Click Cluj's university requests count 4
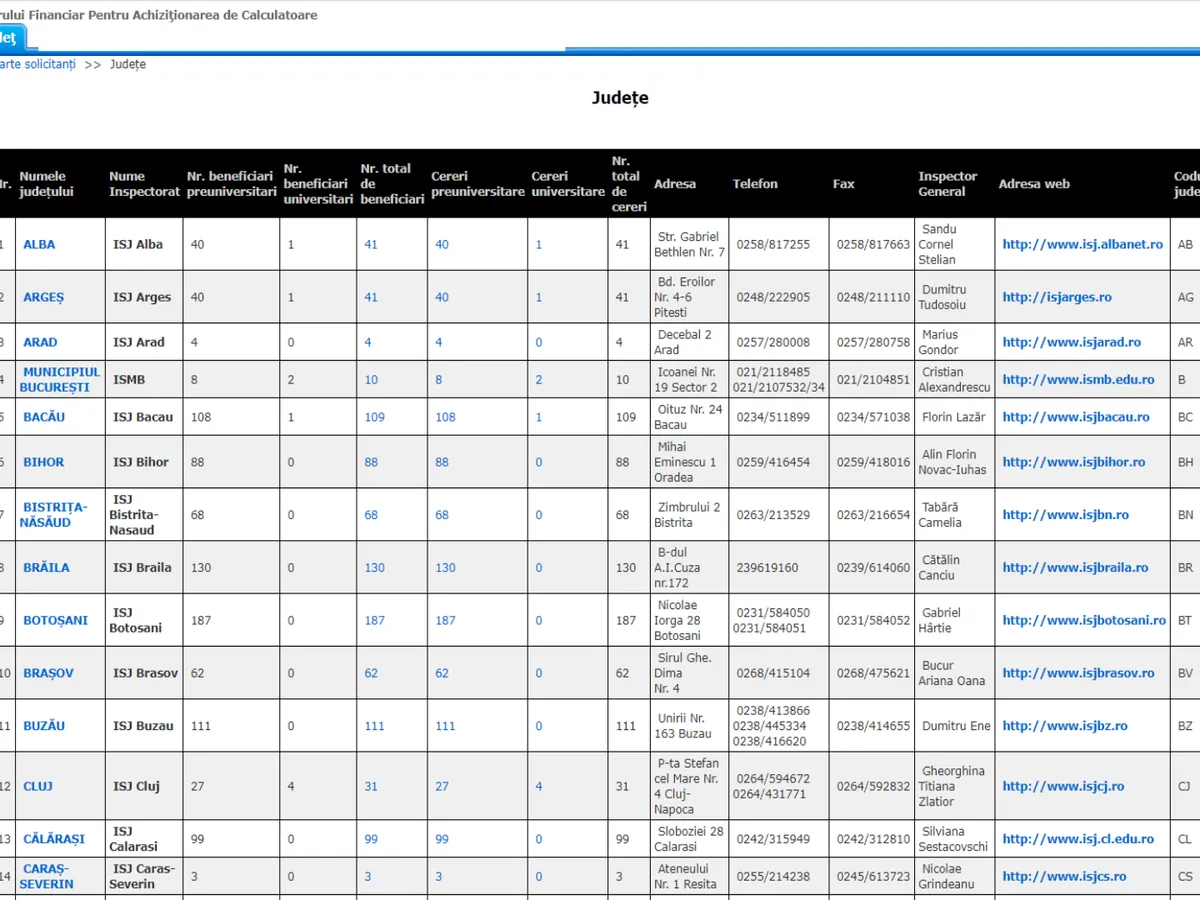The image size is (1200, 900). point(539,786)
